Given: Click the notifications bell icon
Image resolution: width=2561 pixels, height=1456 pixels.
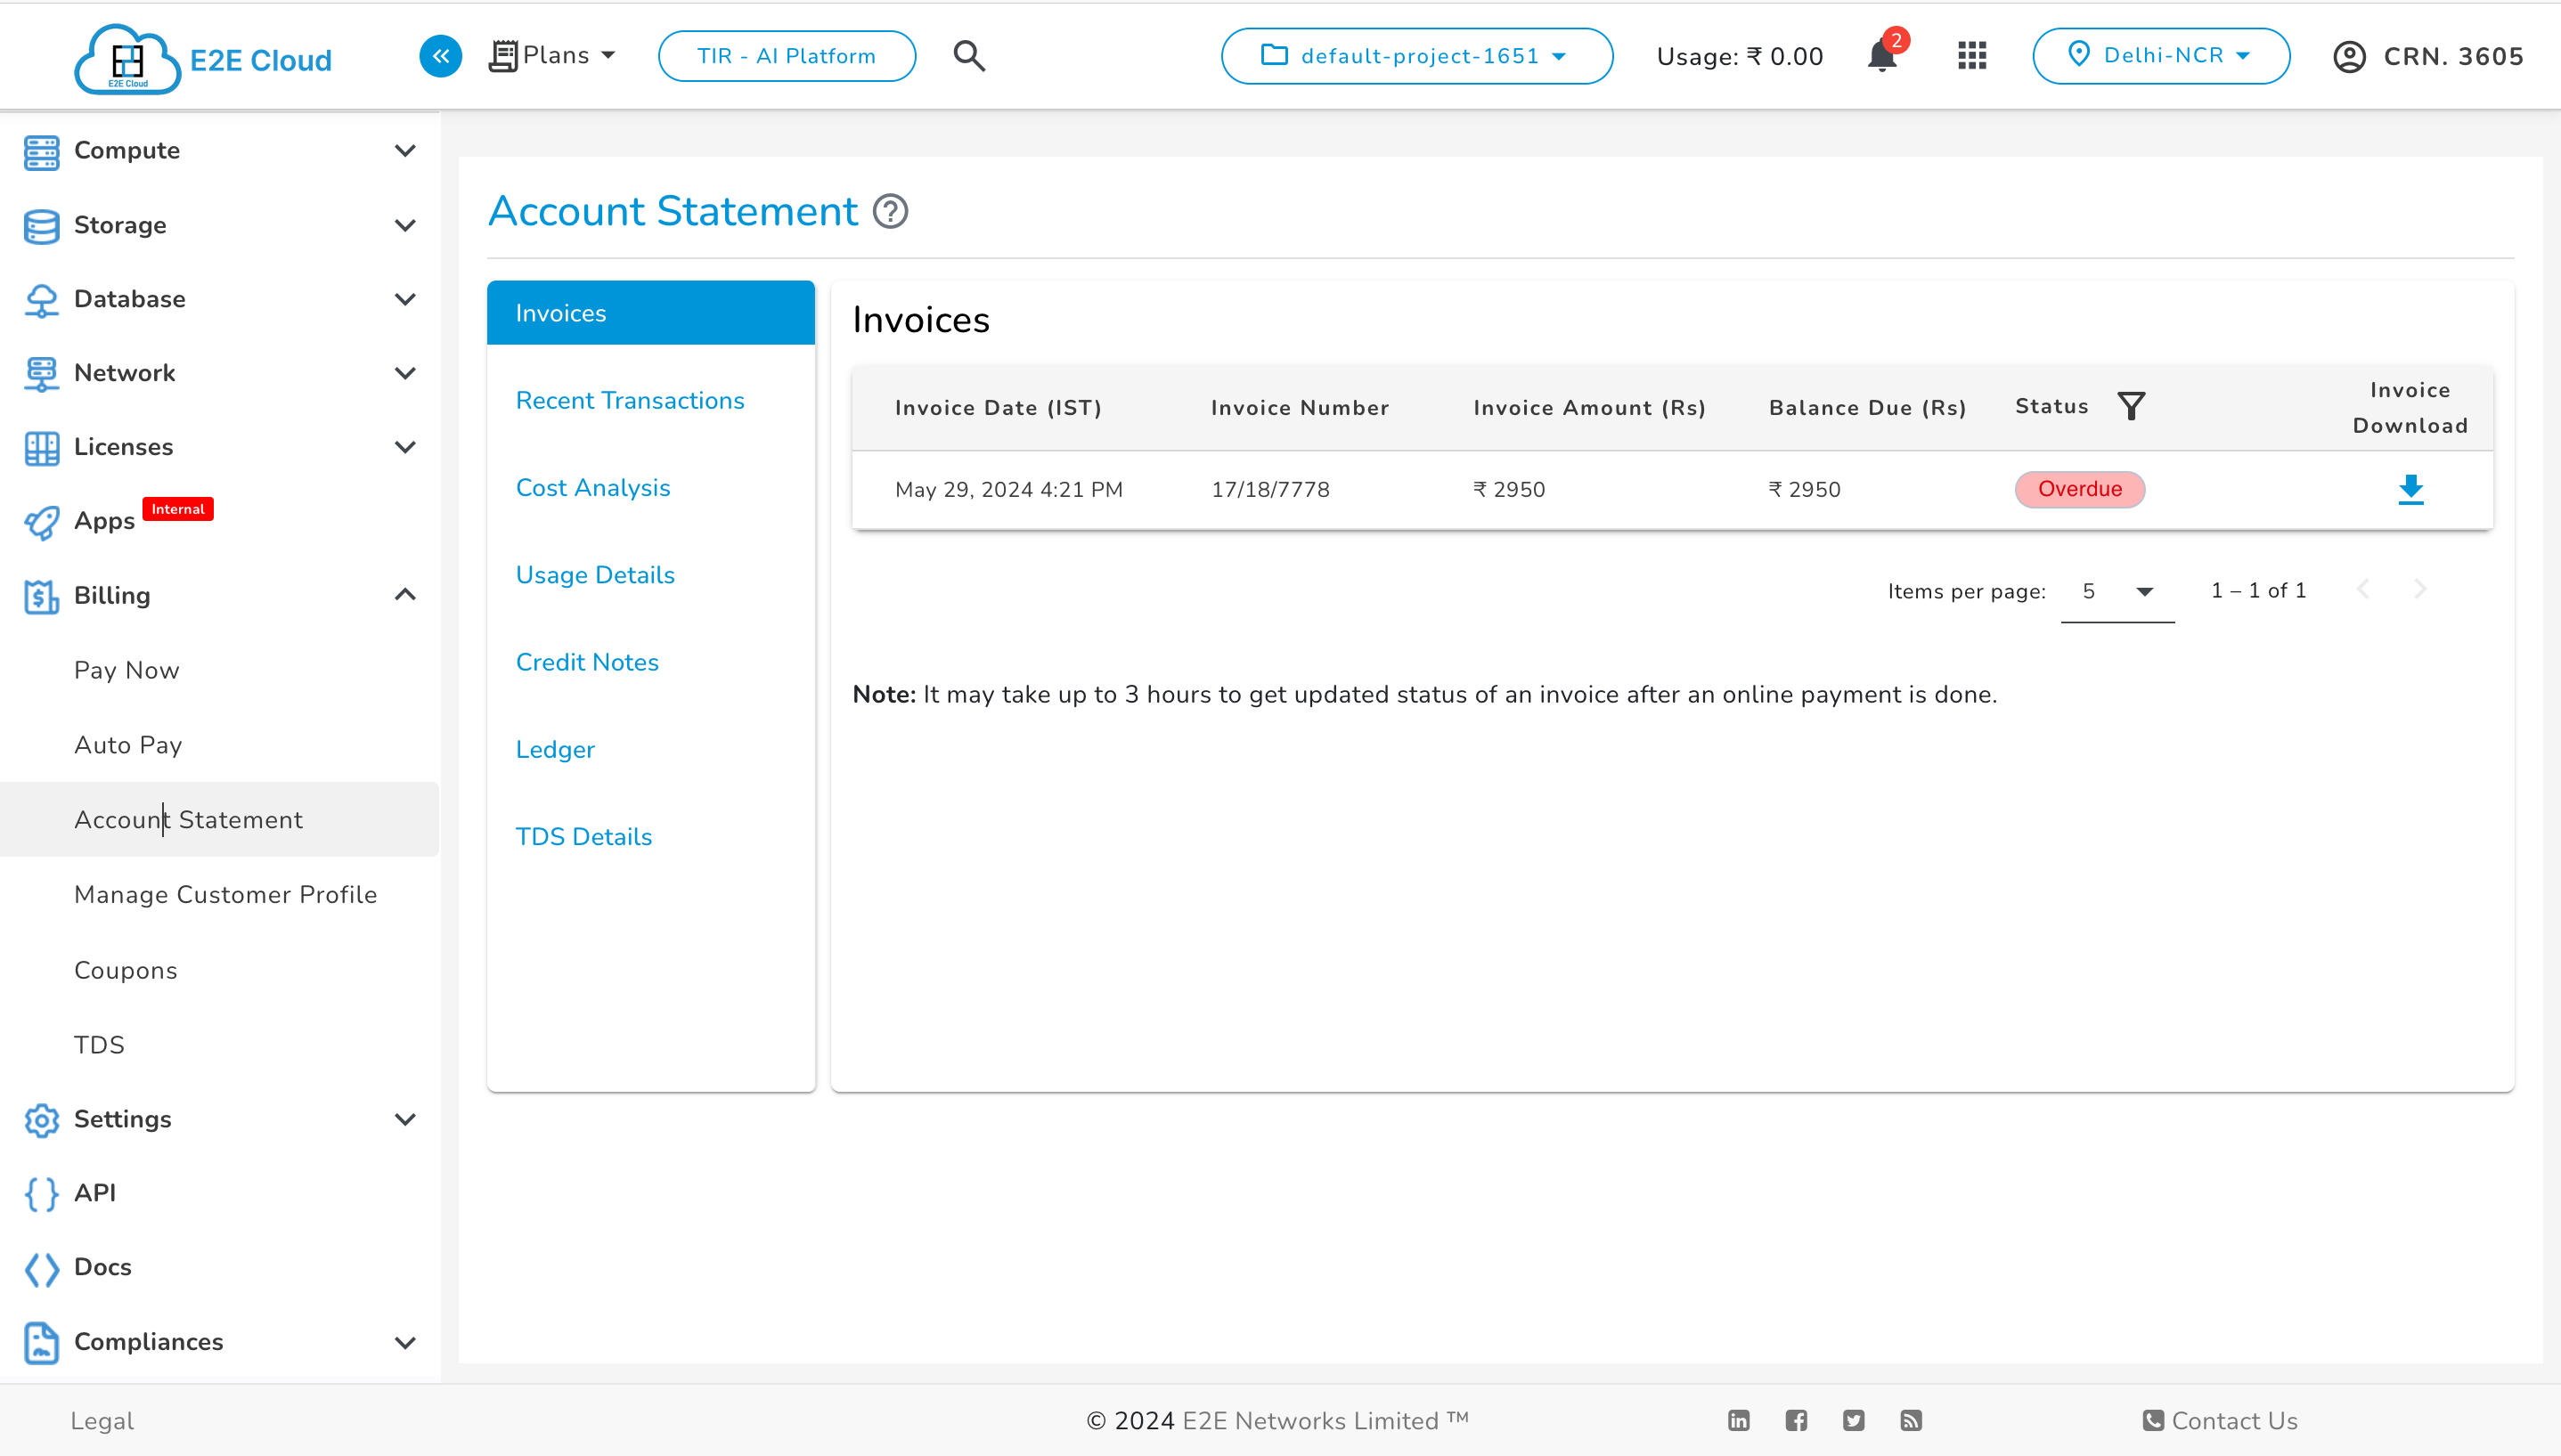Looking at the screenshot, I should (x=1882, y=56).
